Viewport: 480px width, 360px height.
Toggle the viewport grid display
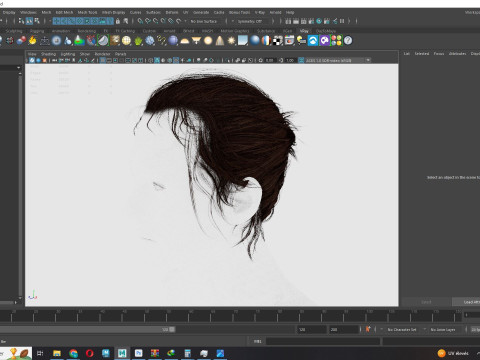(103, 60)
